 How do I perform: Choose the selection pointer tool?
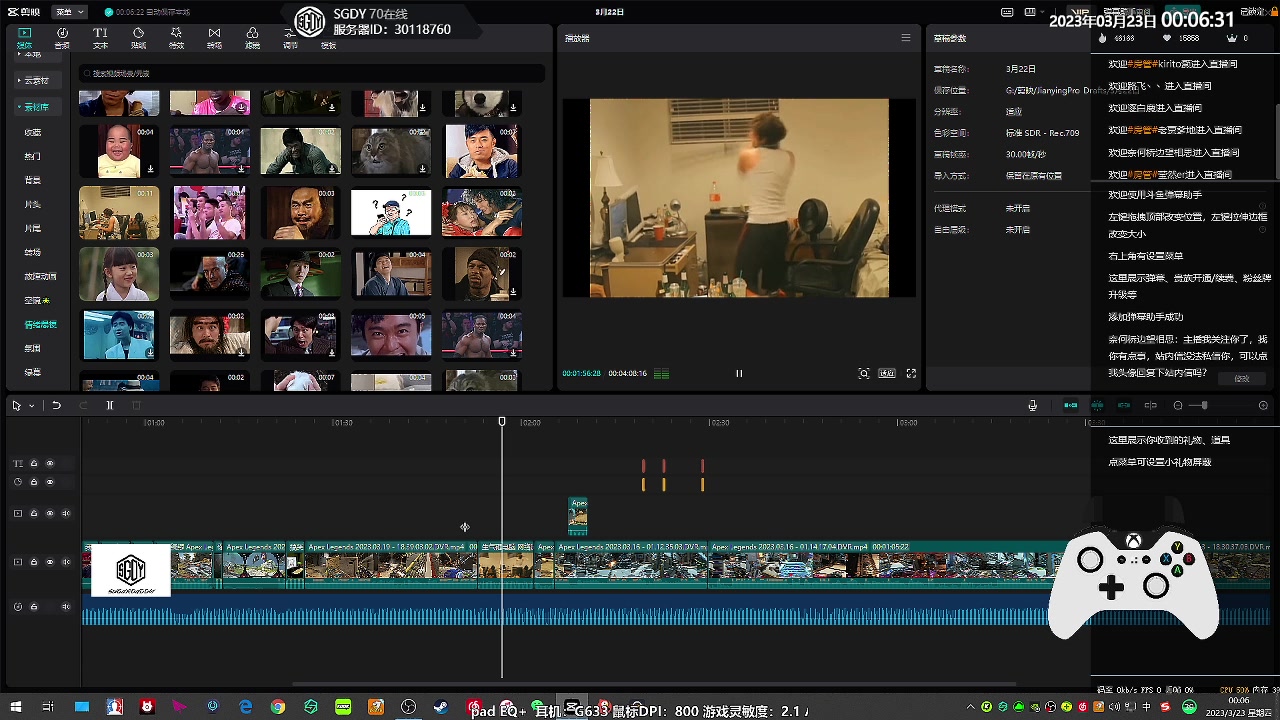point(17,405)
